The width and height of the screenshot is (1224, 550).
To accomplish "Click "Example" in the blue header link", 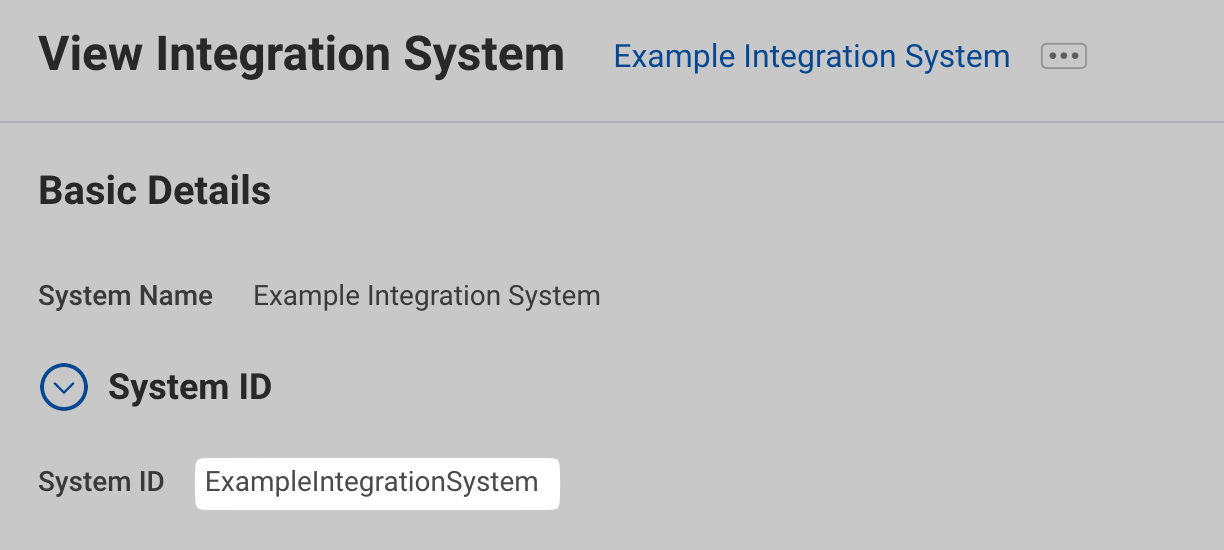I will pyautogui.click(x=674, y=56).
